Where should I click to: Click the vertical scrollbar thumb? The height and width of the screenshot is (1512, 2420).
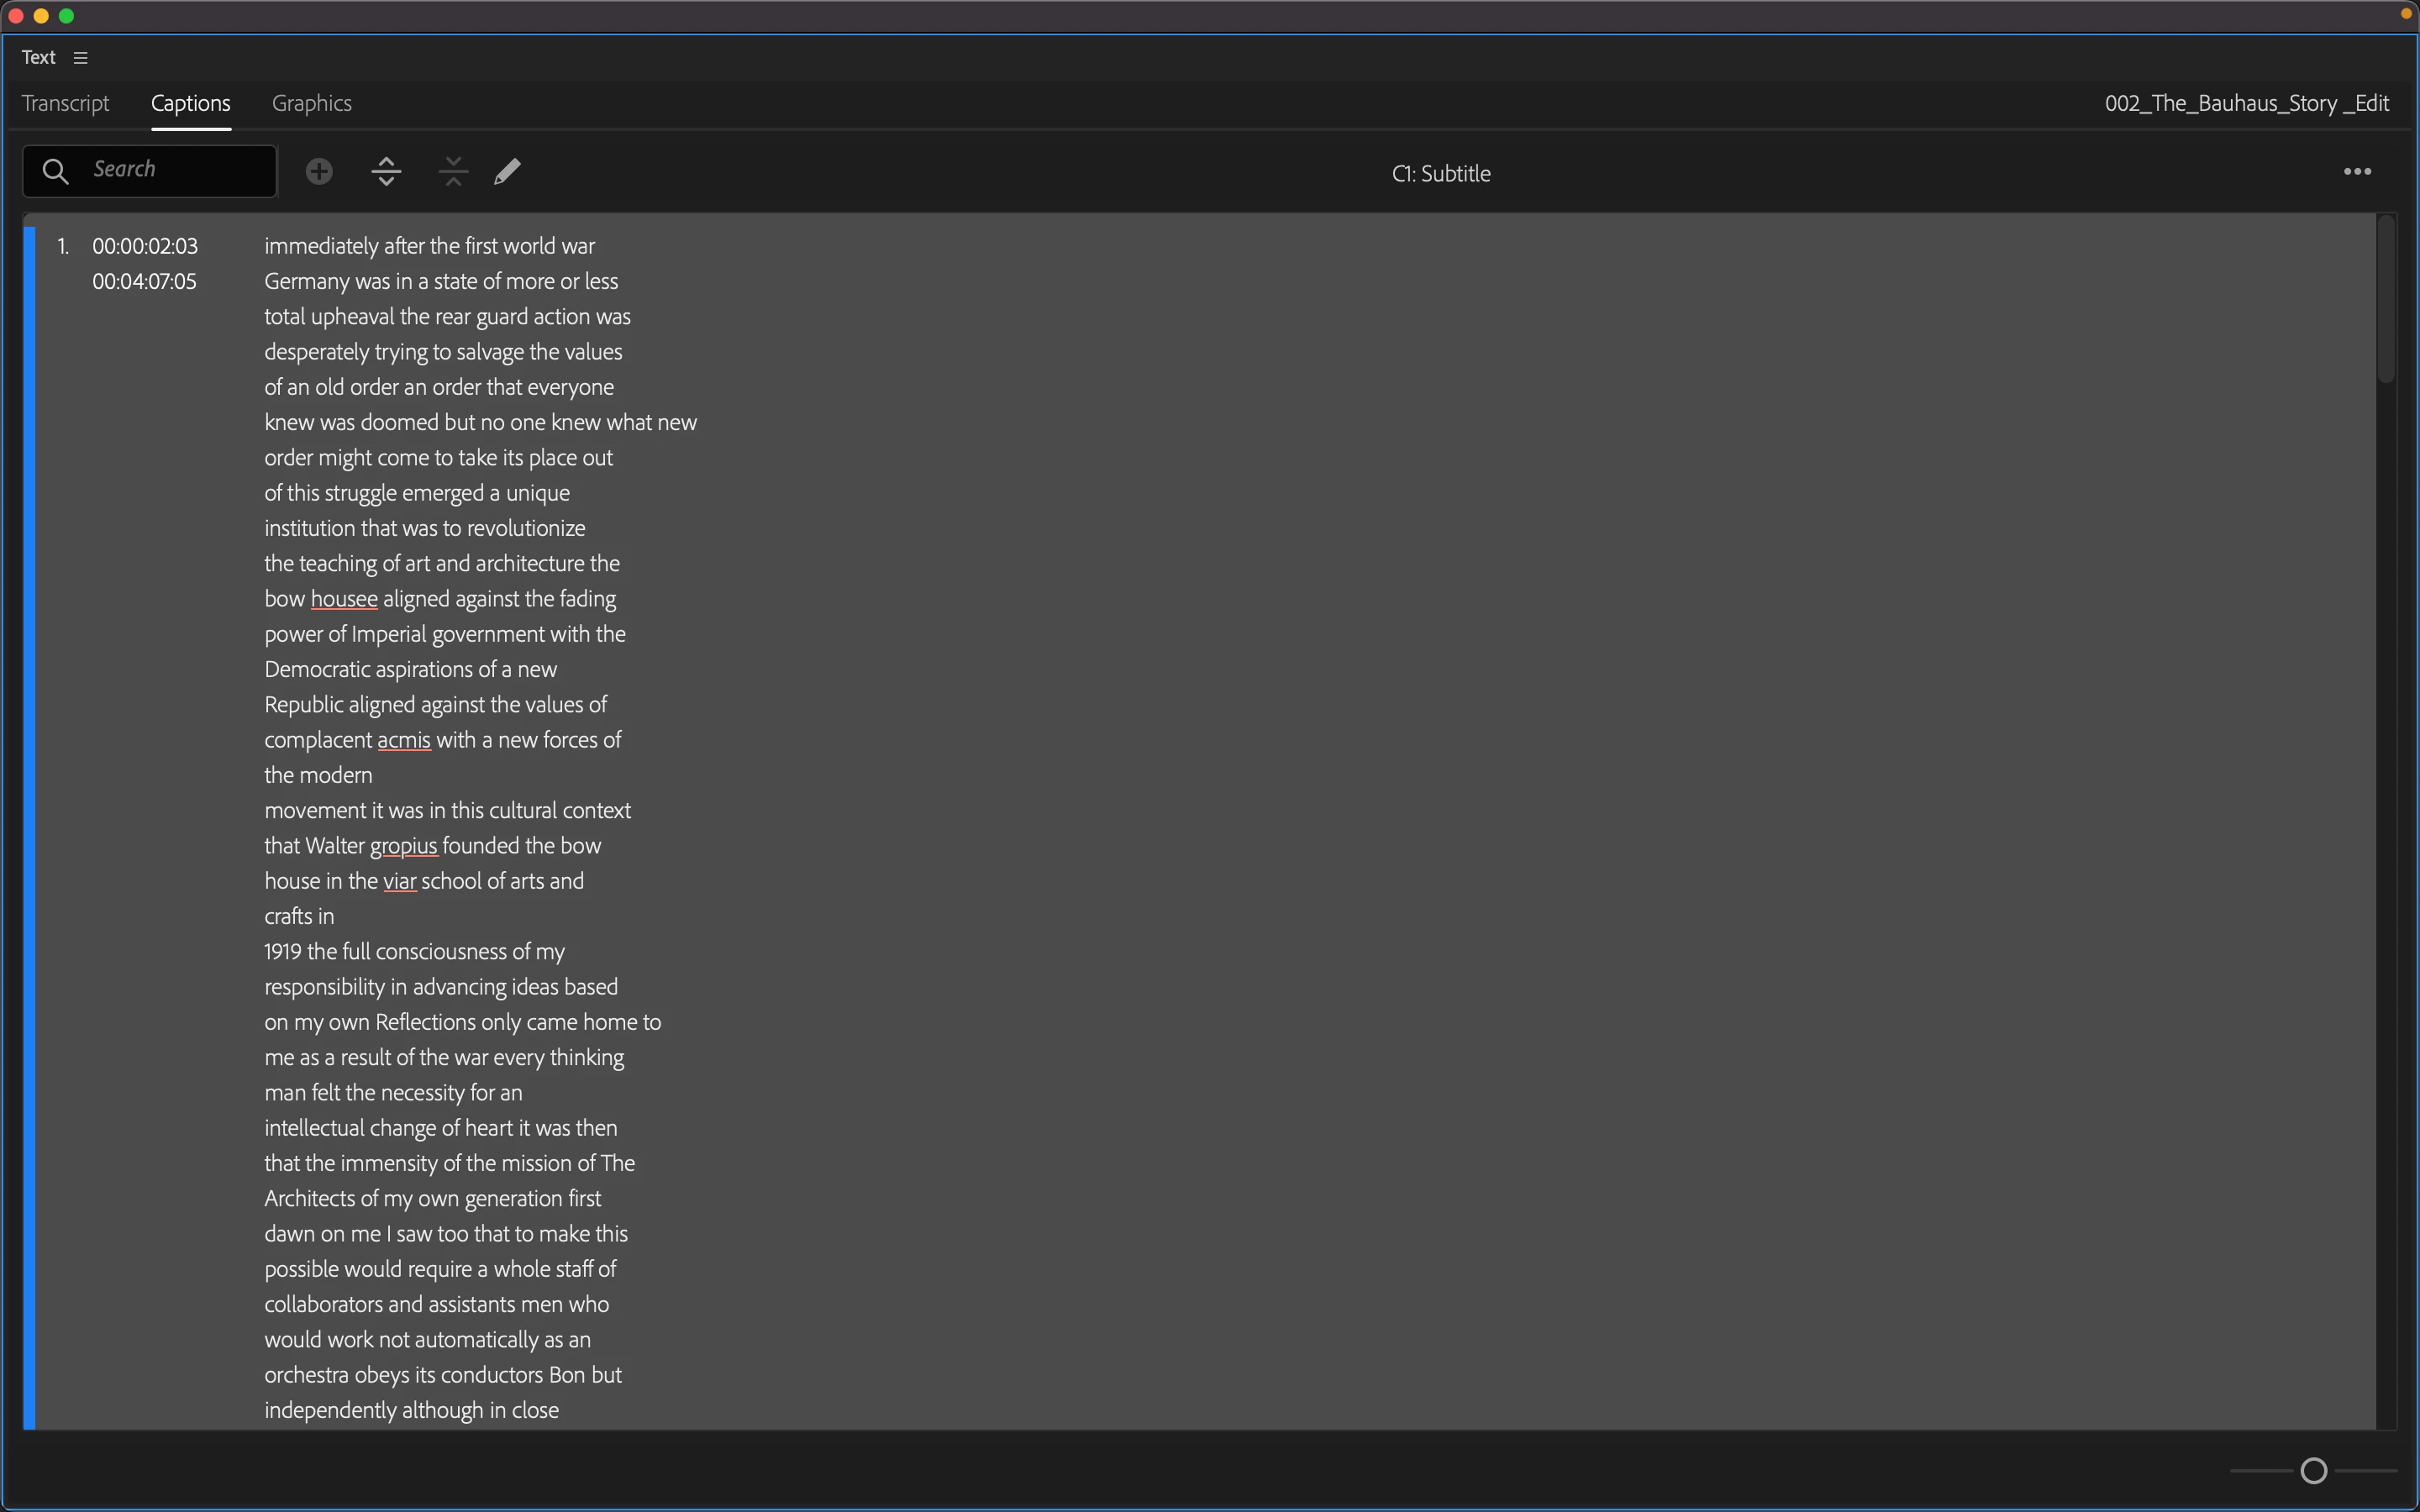click(x=2386, y=300)
